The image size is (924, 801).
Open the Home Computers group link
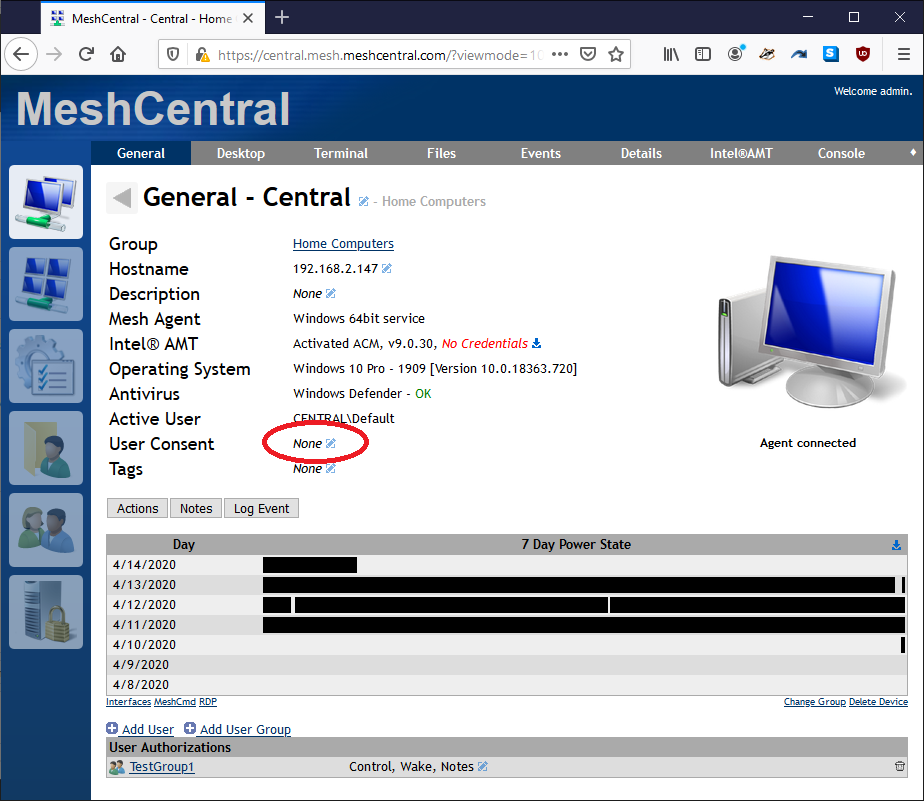point(343,243)
